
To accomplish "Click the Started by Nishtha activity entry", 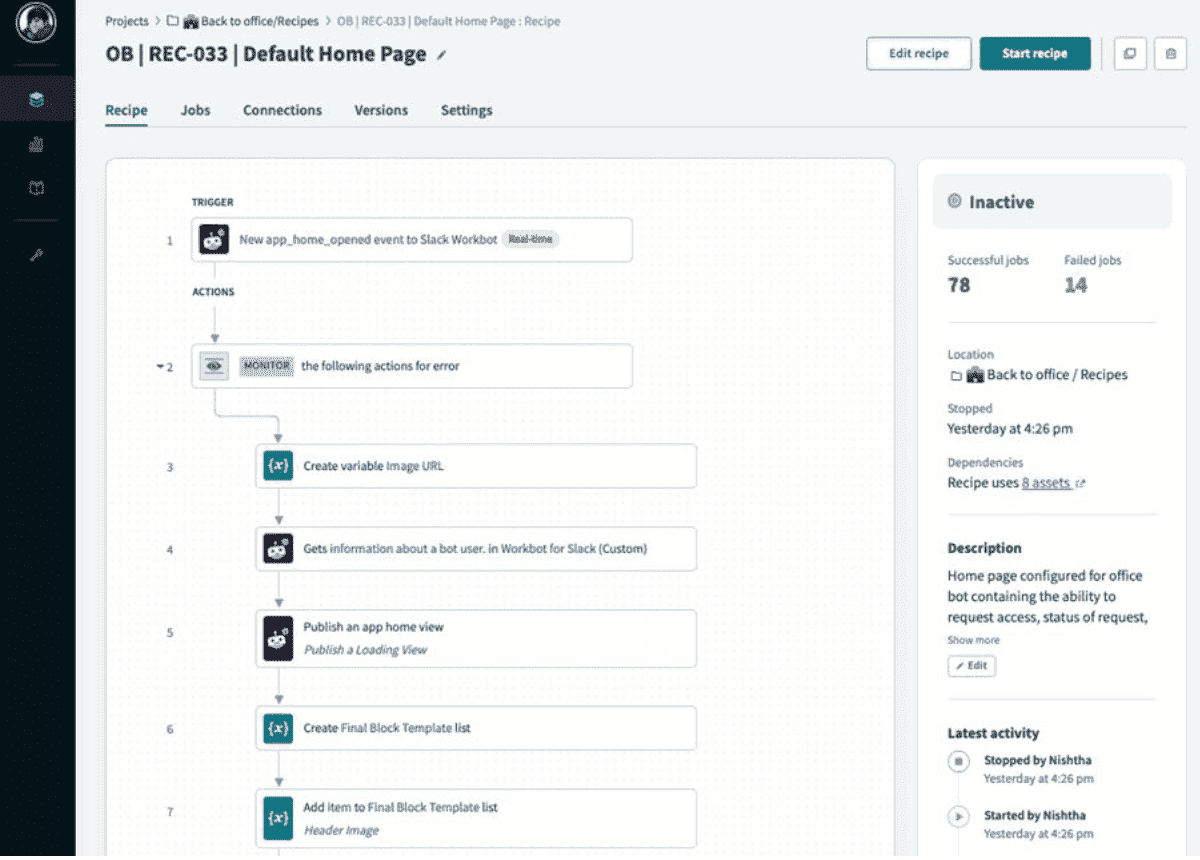I will pos(1034,816).
